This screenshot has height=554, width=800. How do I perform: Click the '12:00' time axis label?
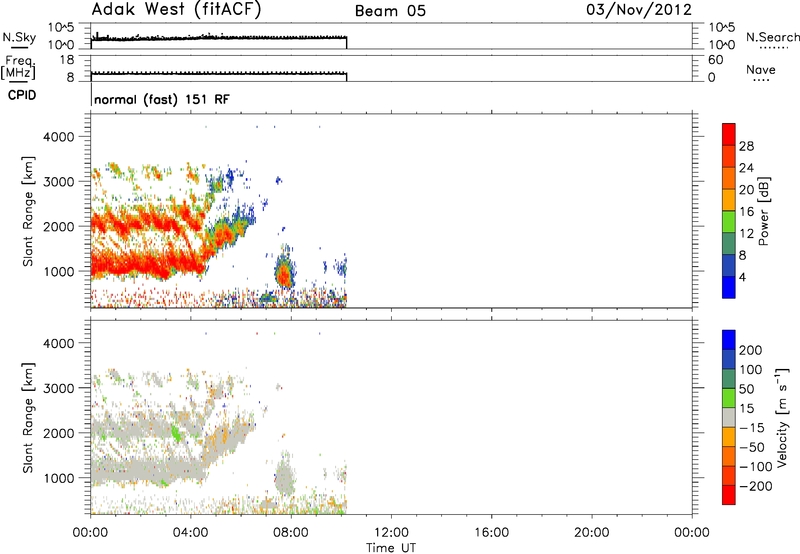[391, 533]
